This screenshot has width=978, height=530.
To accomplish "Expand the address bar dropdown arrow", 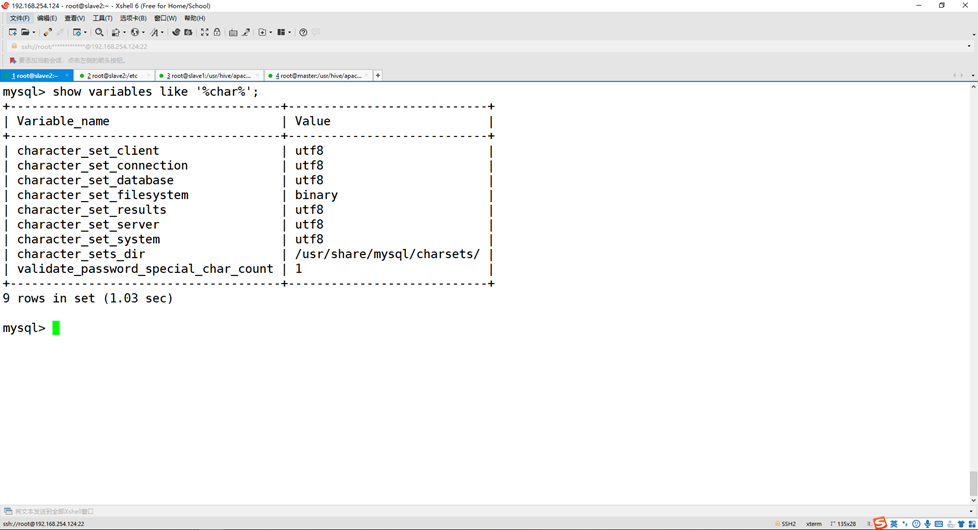I will click(x=969, y=47).
